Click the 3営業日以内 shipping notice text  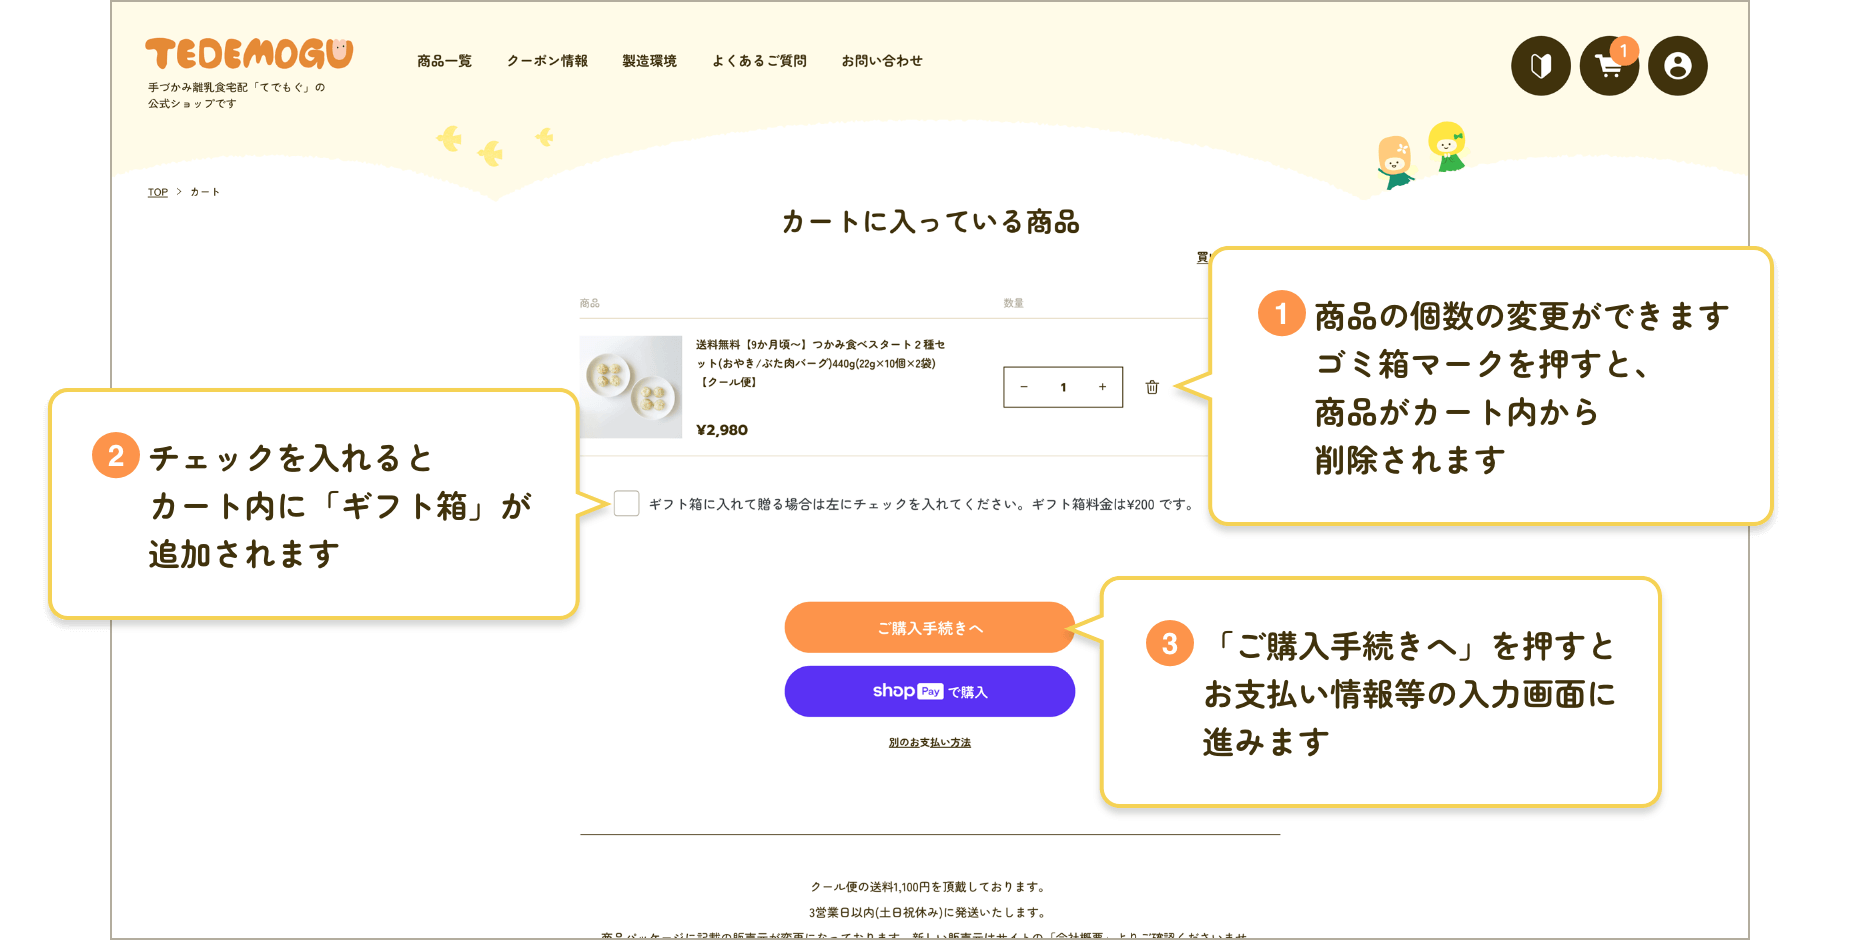tap(930, 912)
